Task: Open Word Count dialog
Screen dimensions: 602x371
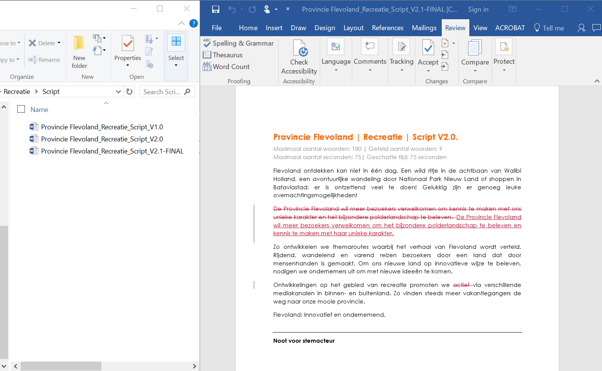Action: [x=227, y=66]
